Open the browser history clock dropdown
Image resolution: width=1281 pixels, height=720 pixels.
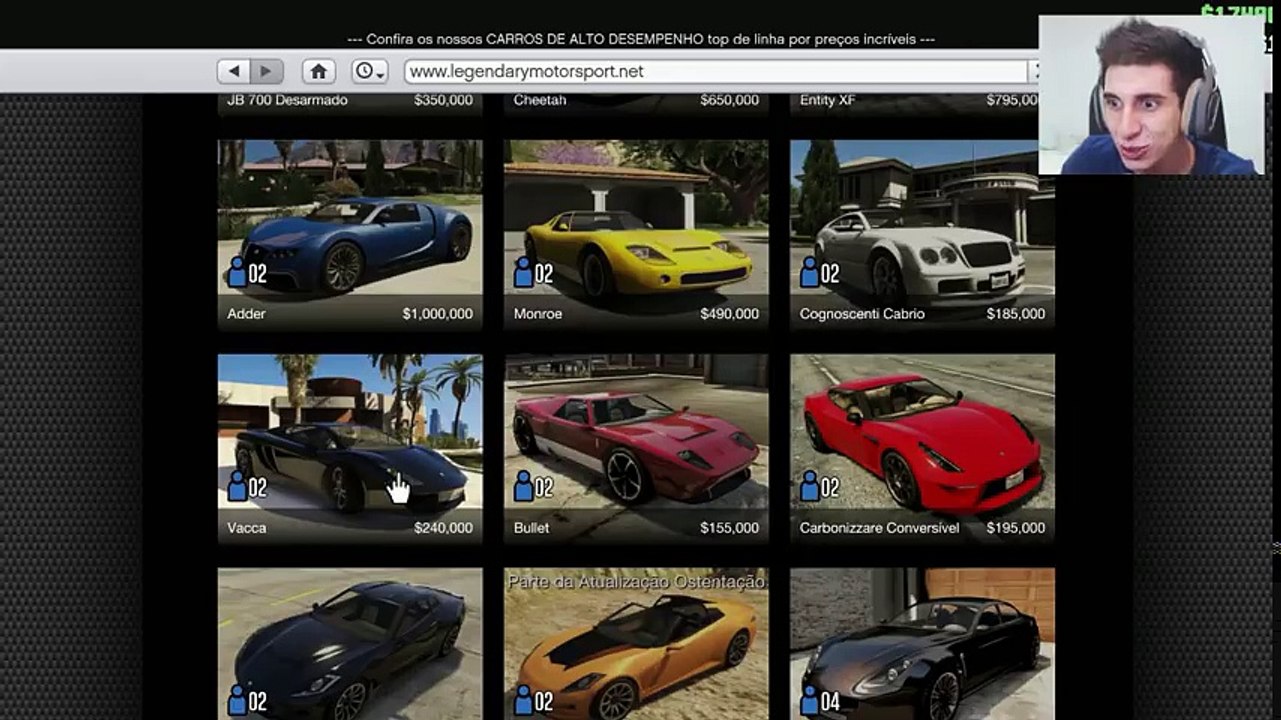point(369,71)
